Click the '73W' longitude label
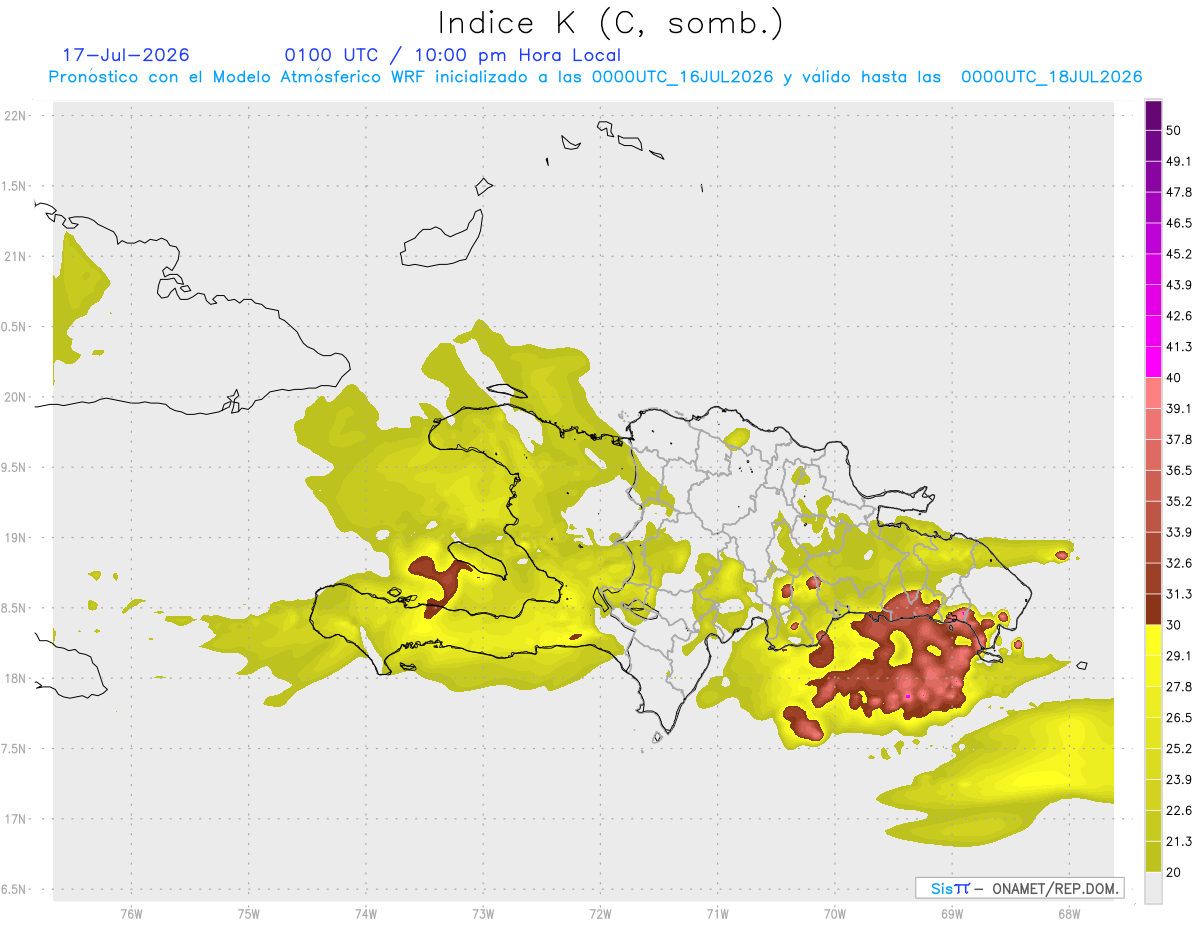This screenshot has width=1200, height=927. click(483, 913)
